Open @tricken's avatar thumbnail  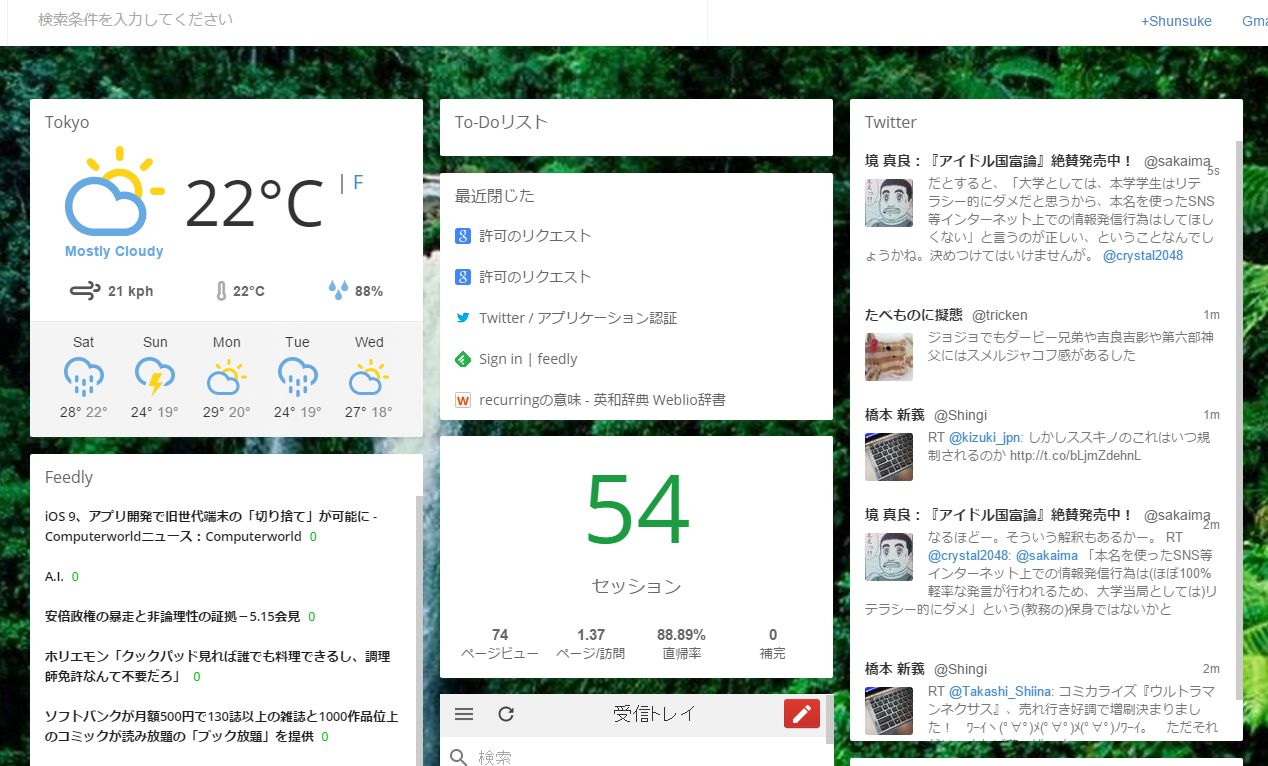[x=889, y=357]
